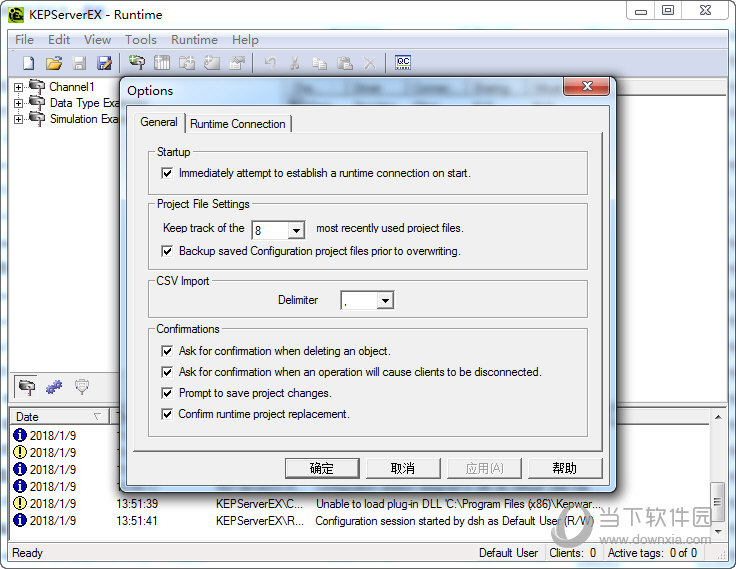Click the 帮助 (Help) button

pos(565,468)
